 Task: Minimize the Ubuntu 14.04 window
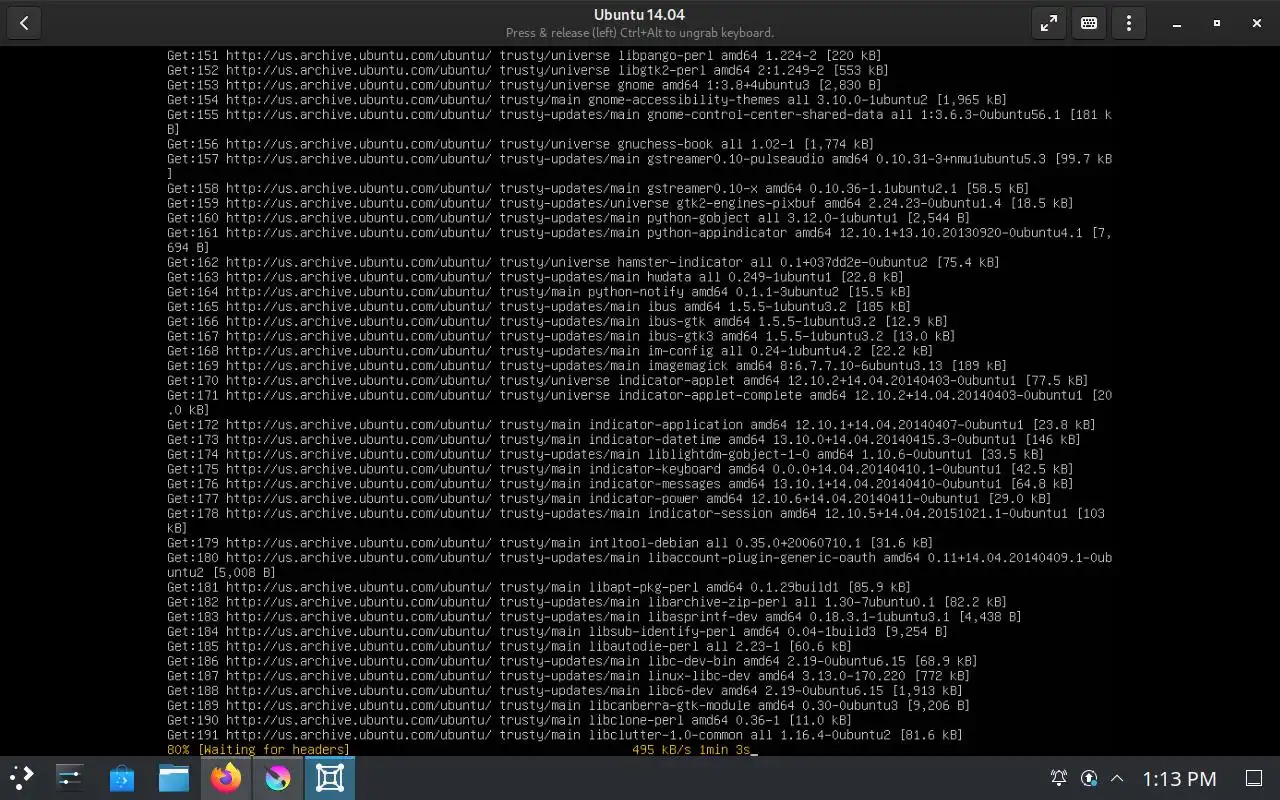pos(1177,23)
